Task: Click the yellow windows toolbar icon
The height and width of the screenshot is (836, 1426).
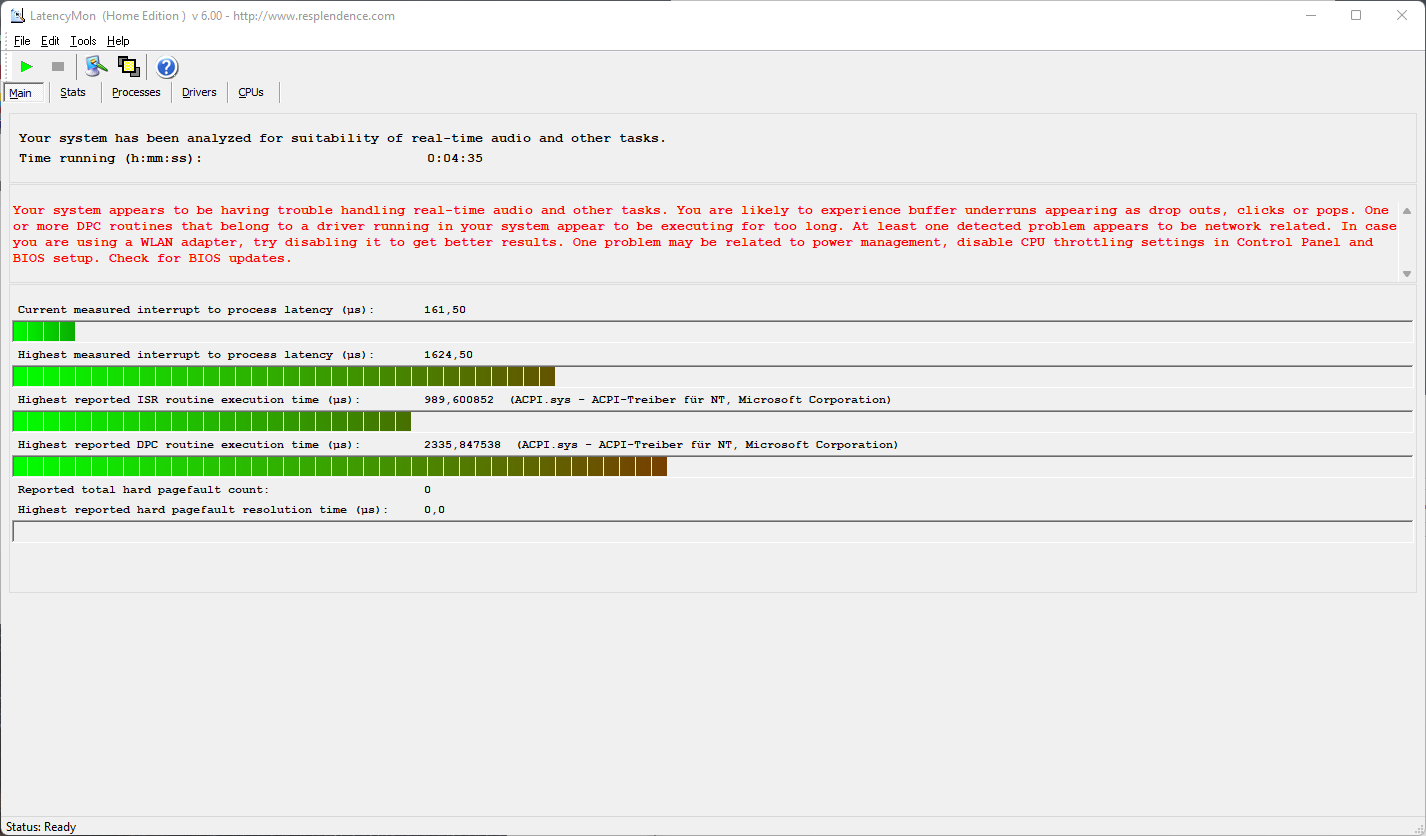Action: [x=128, y=67]
